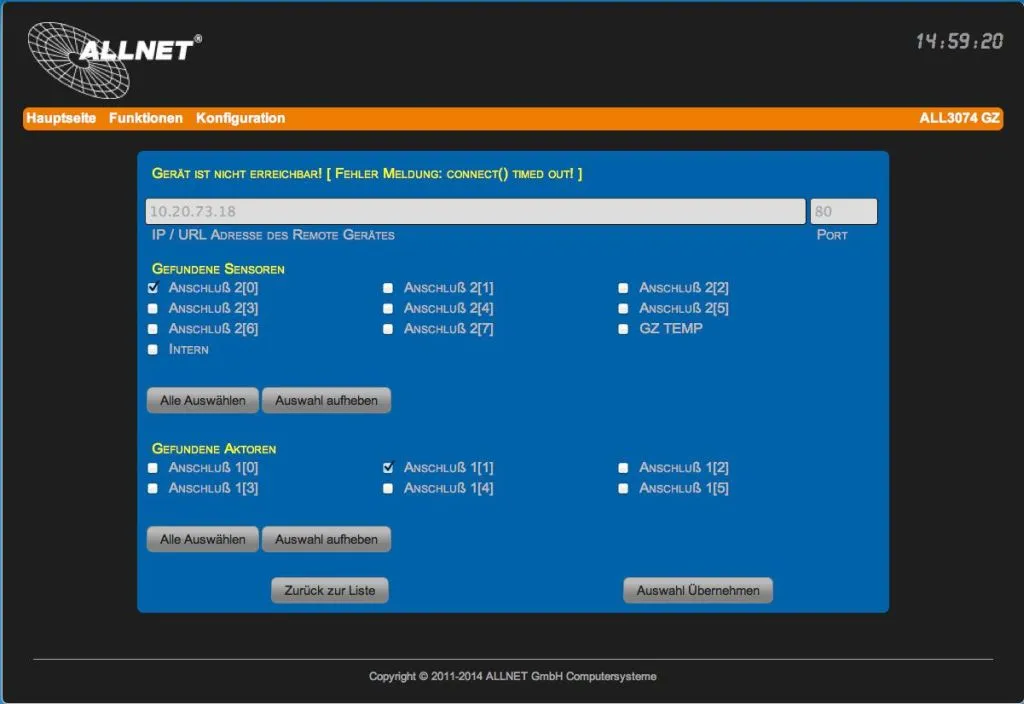Disable the Anschluß 2[0] sensor checkbox
This screenshot has width=1024, height=704.
pyautogui.click(x=152, y=288)
